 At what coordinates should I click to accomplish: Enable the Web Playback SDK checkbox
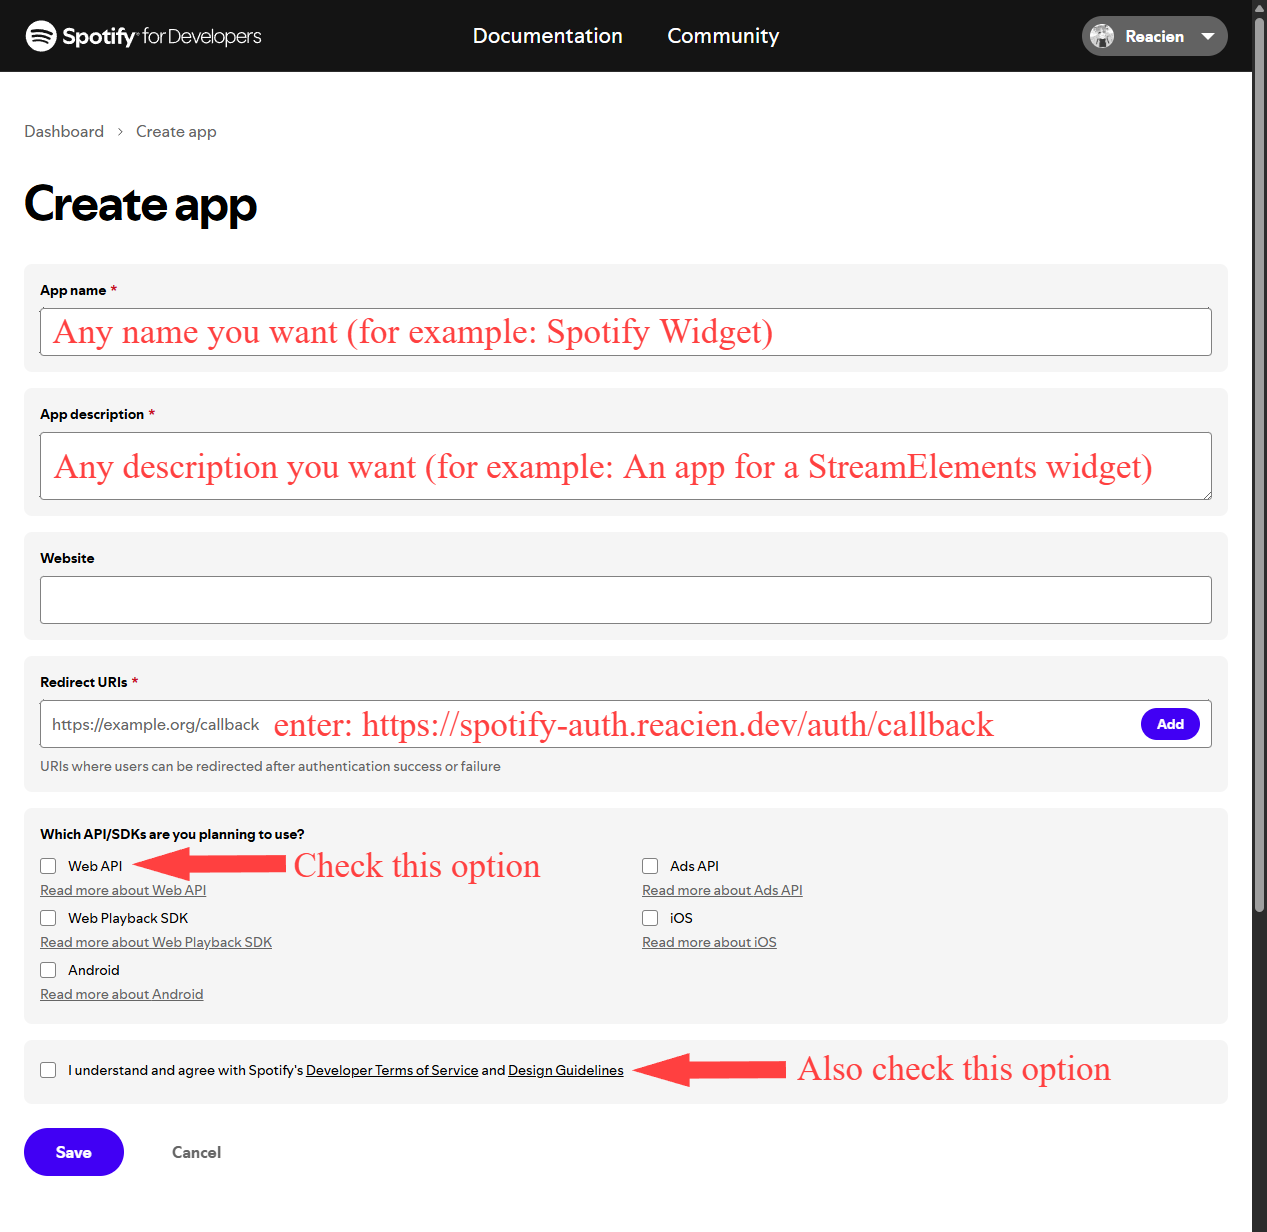point(48,918)
